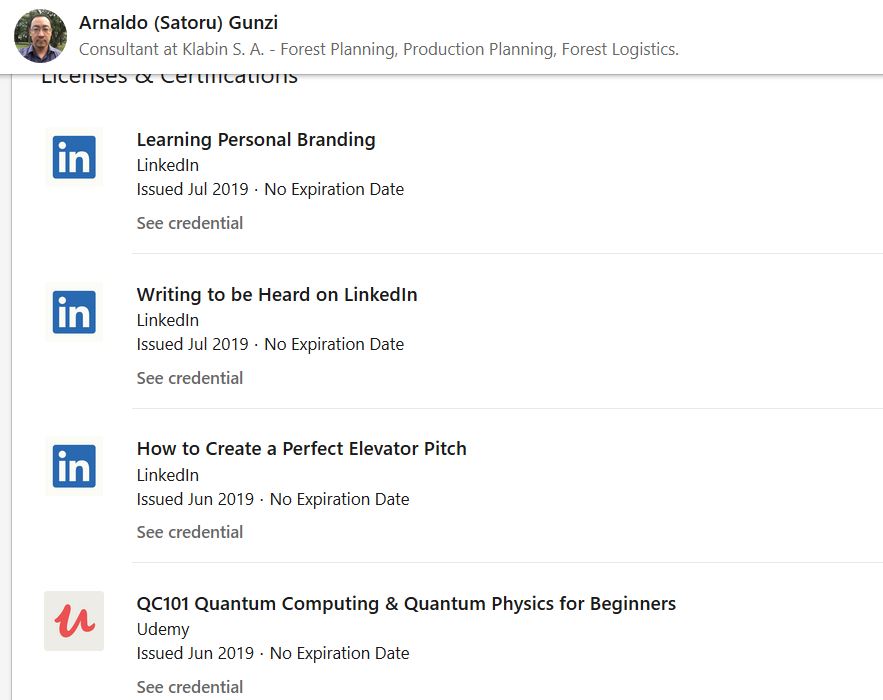Open How to Create a Perfect Elevator Pitch
The height and width of the screenshot is (700, 883).
pyautogui.click(x=301, y=449)
